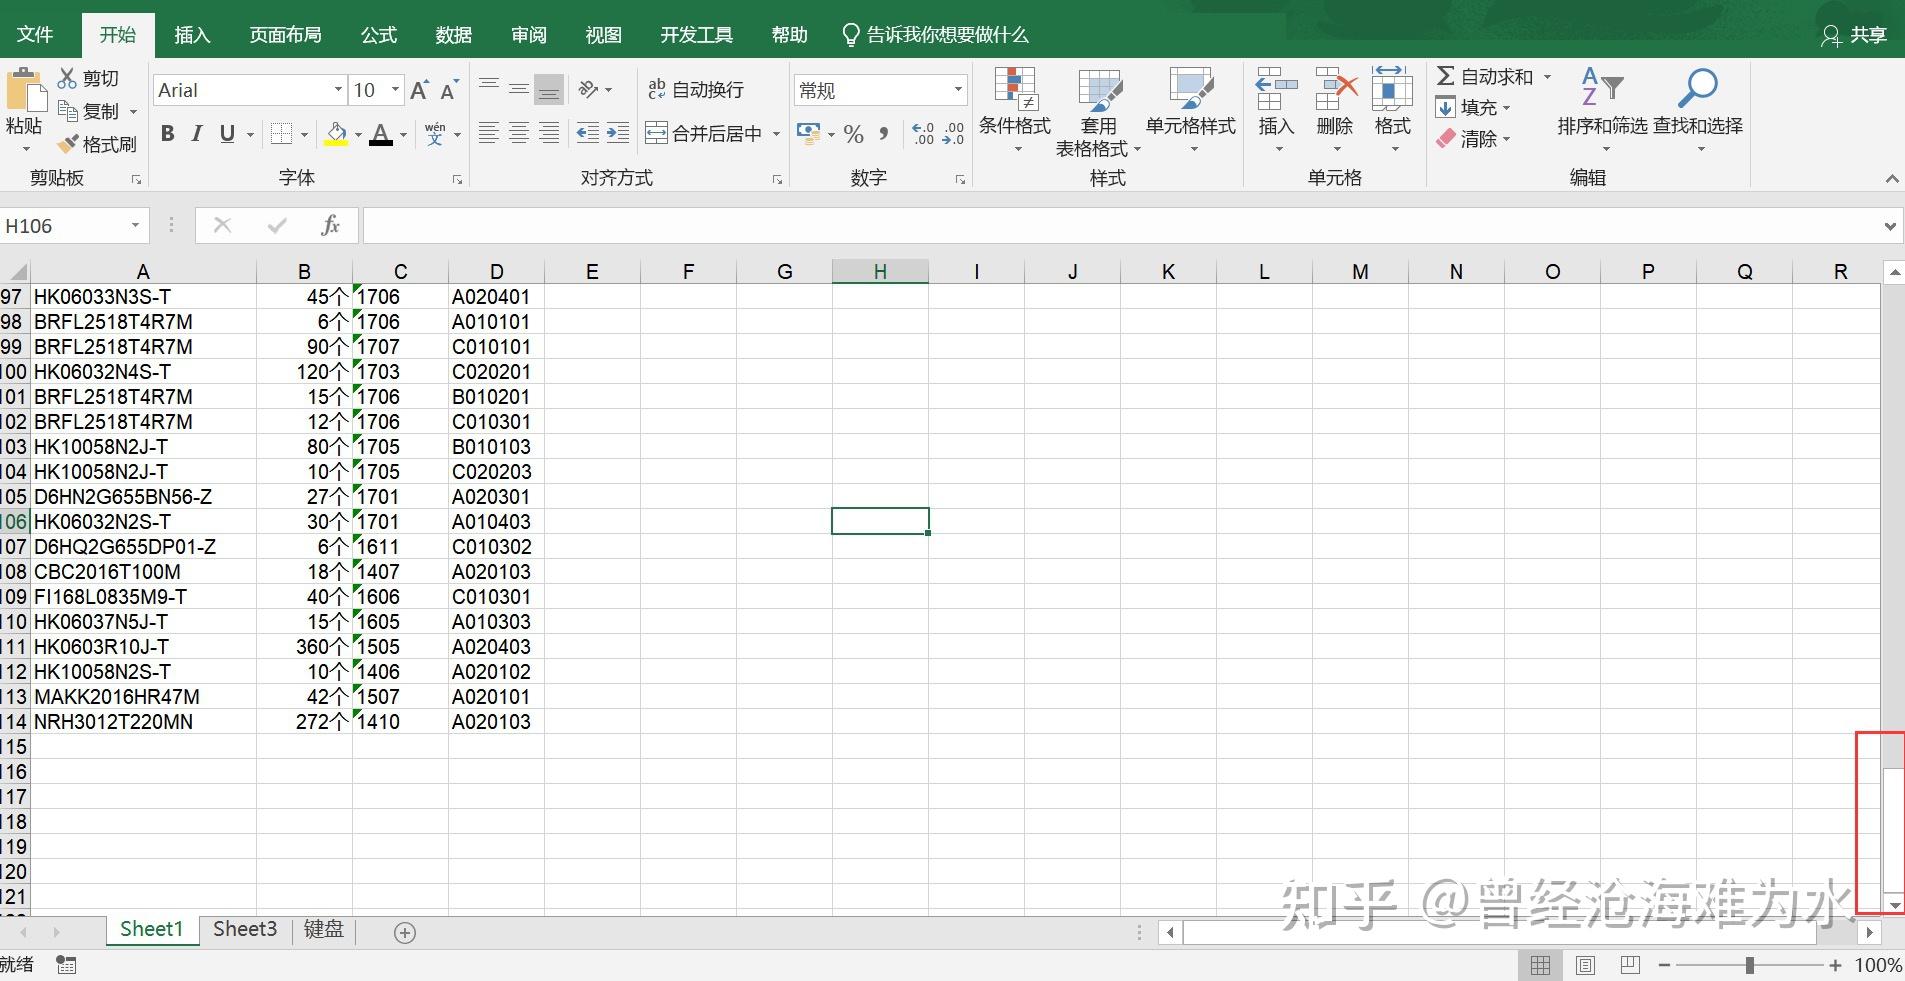Decrease font size with small A icon
Viewport: 1905px width, 981px height.
pos(449,90)
